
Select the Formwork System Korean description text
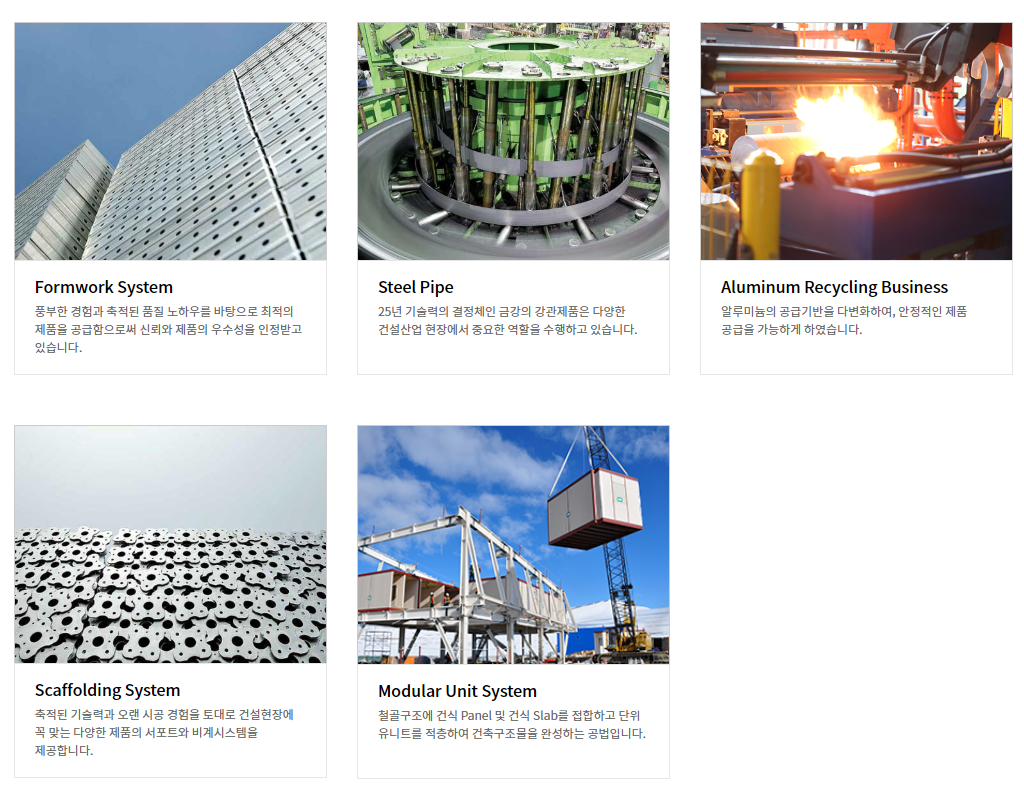point(168,329)
